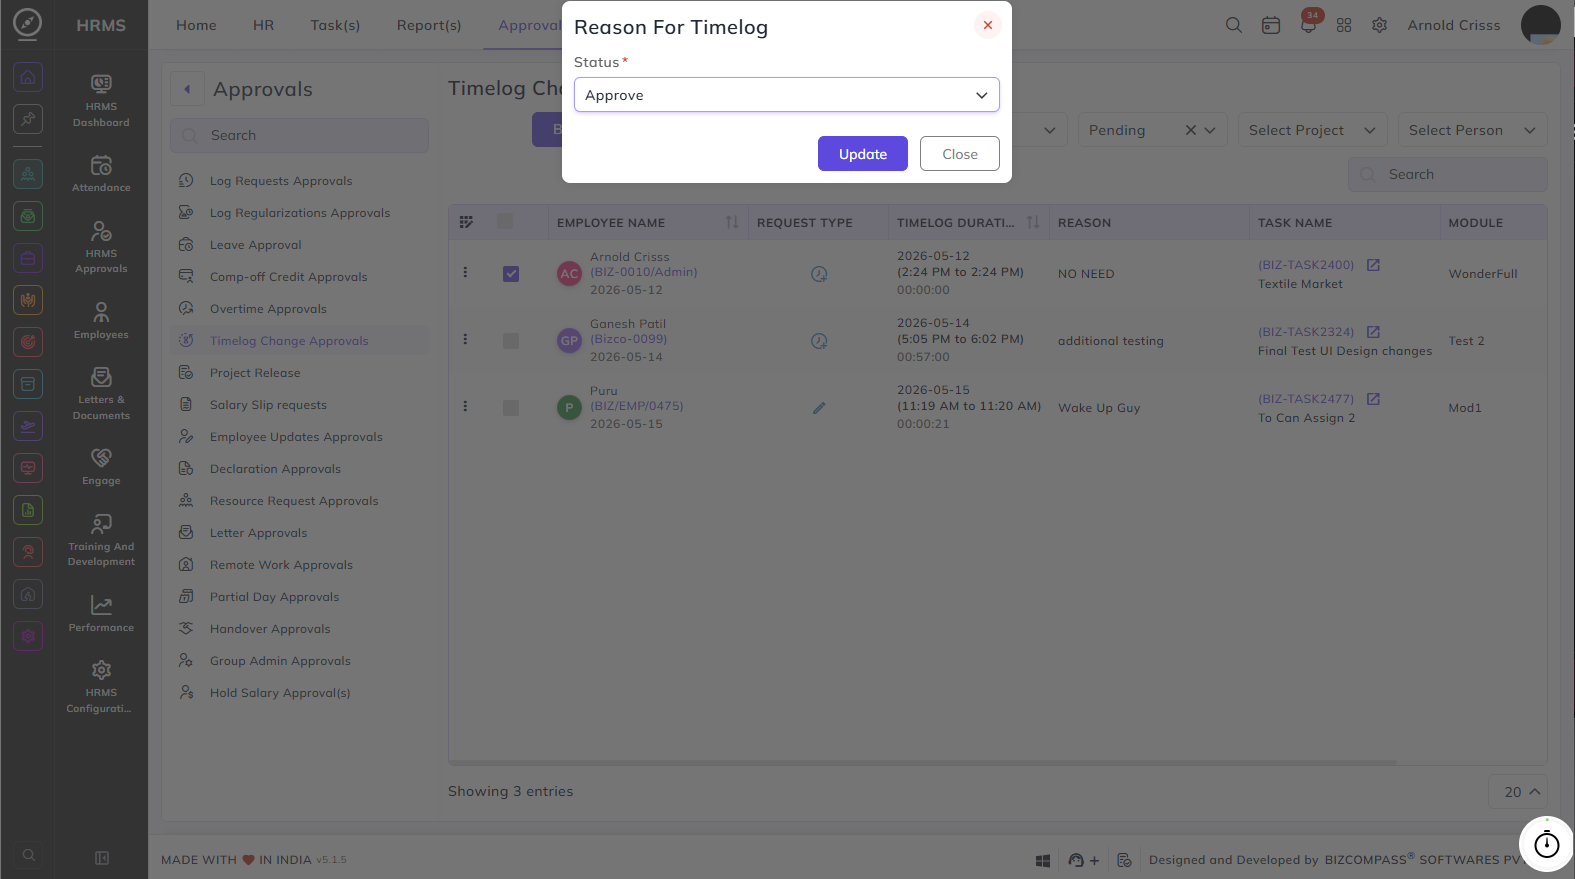Open the HR menu
This screenshot has width=1575, height=879.
pos(263,25)
